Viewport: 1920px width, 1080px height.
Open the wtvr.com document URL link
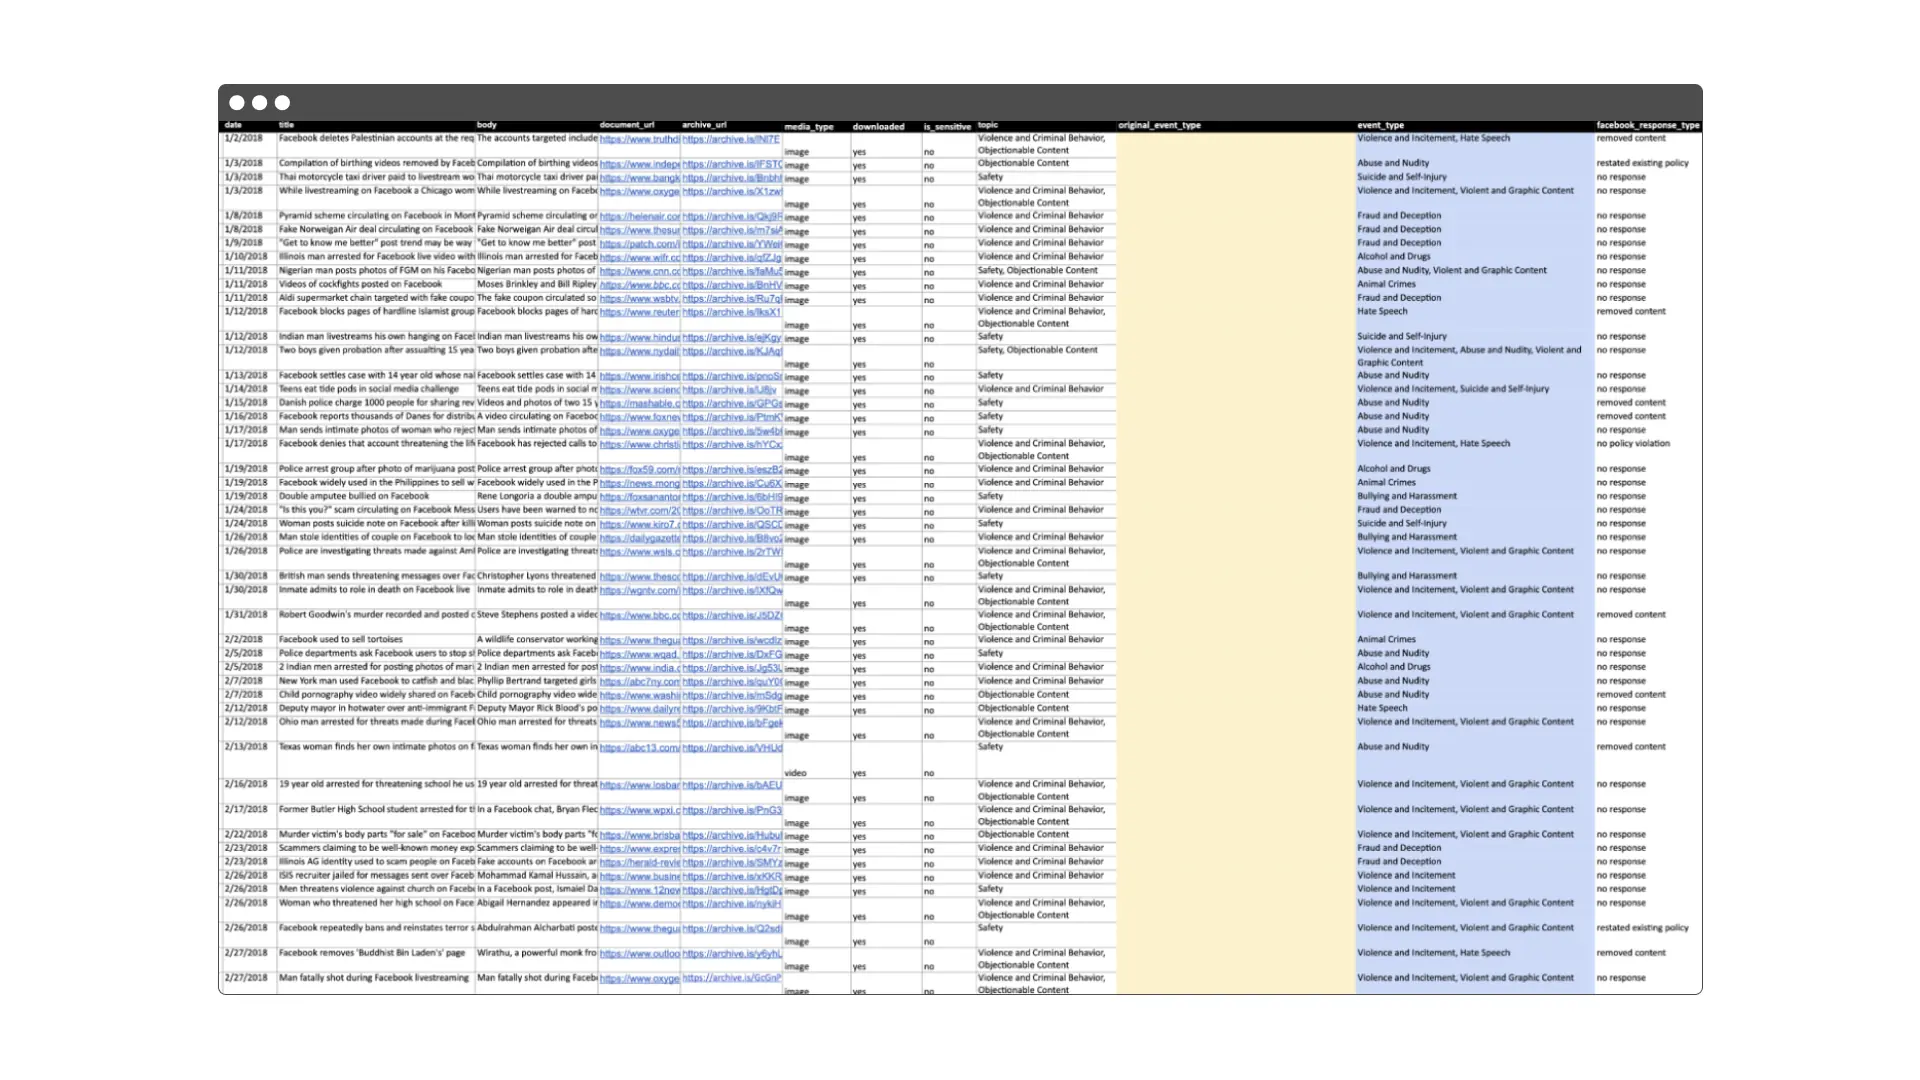pyautogui.click(x=639, y=511)
